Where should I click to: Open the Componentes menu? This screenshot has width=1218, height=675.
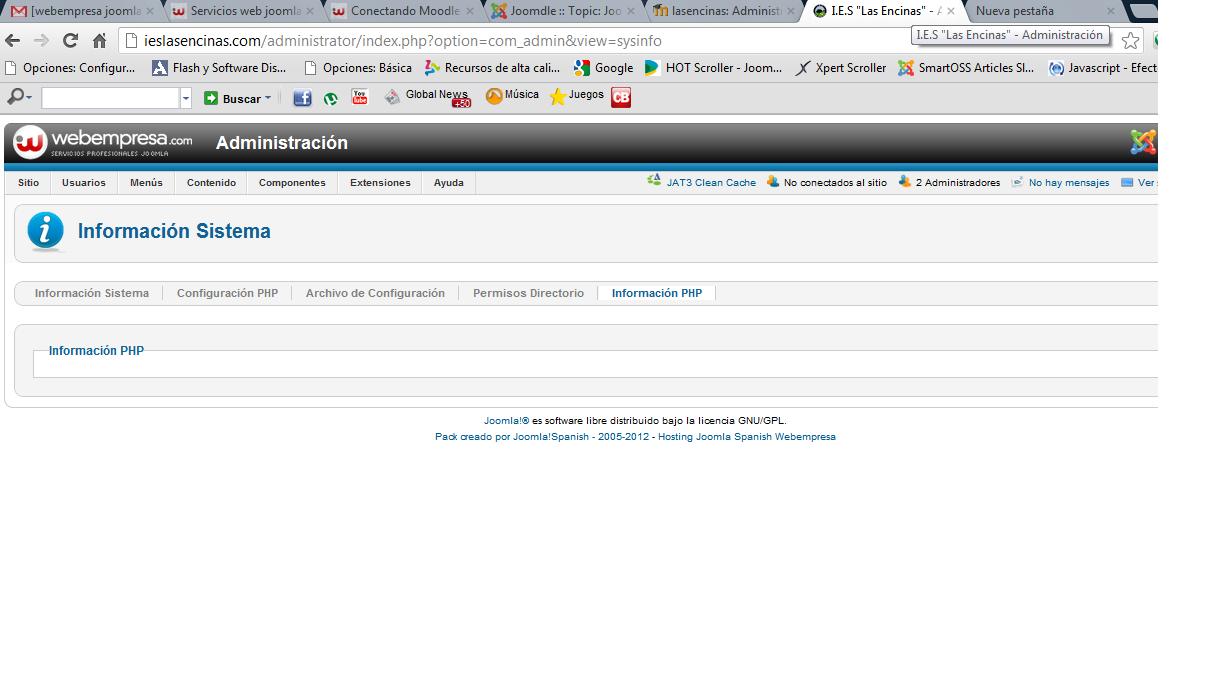tap(292, 183)
